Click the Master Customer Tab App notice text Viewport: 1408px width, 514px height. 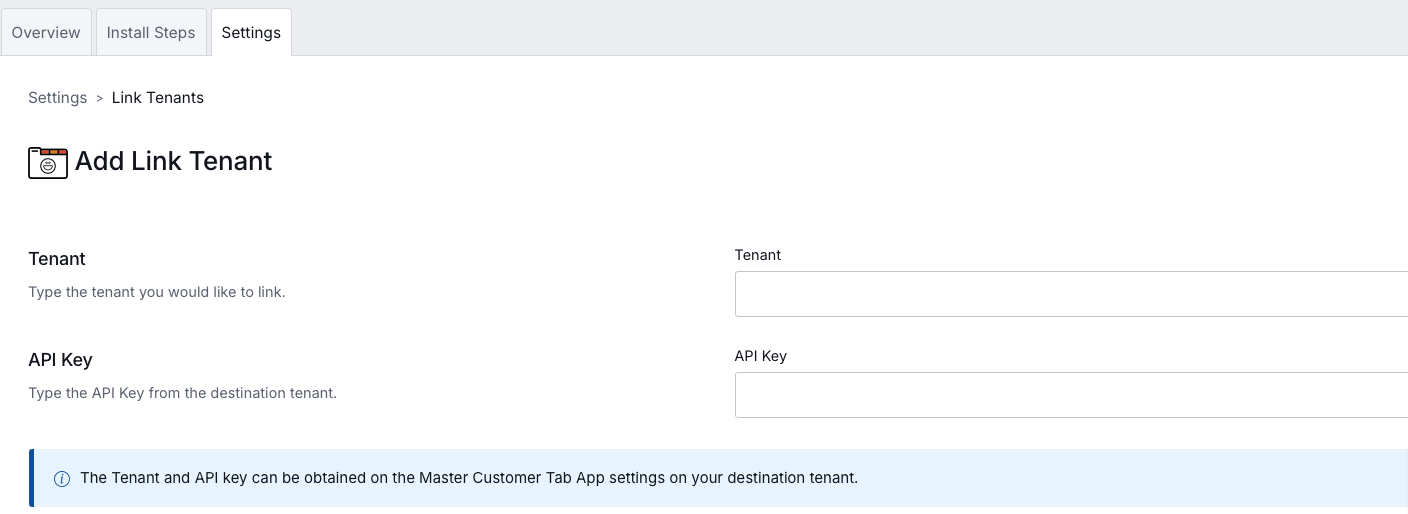[468, 478]
